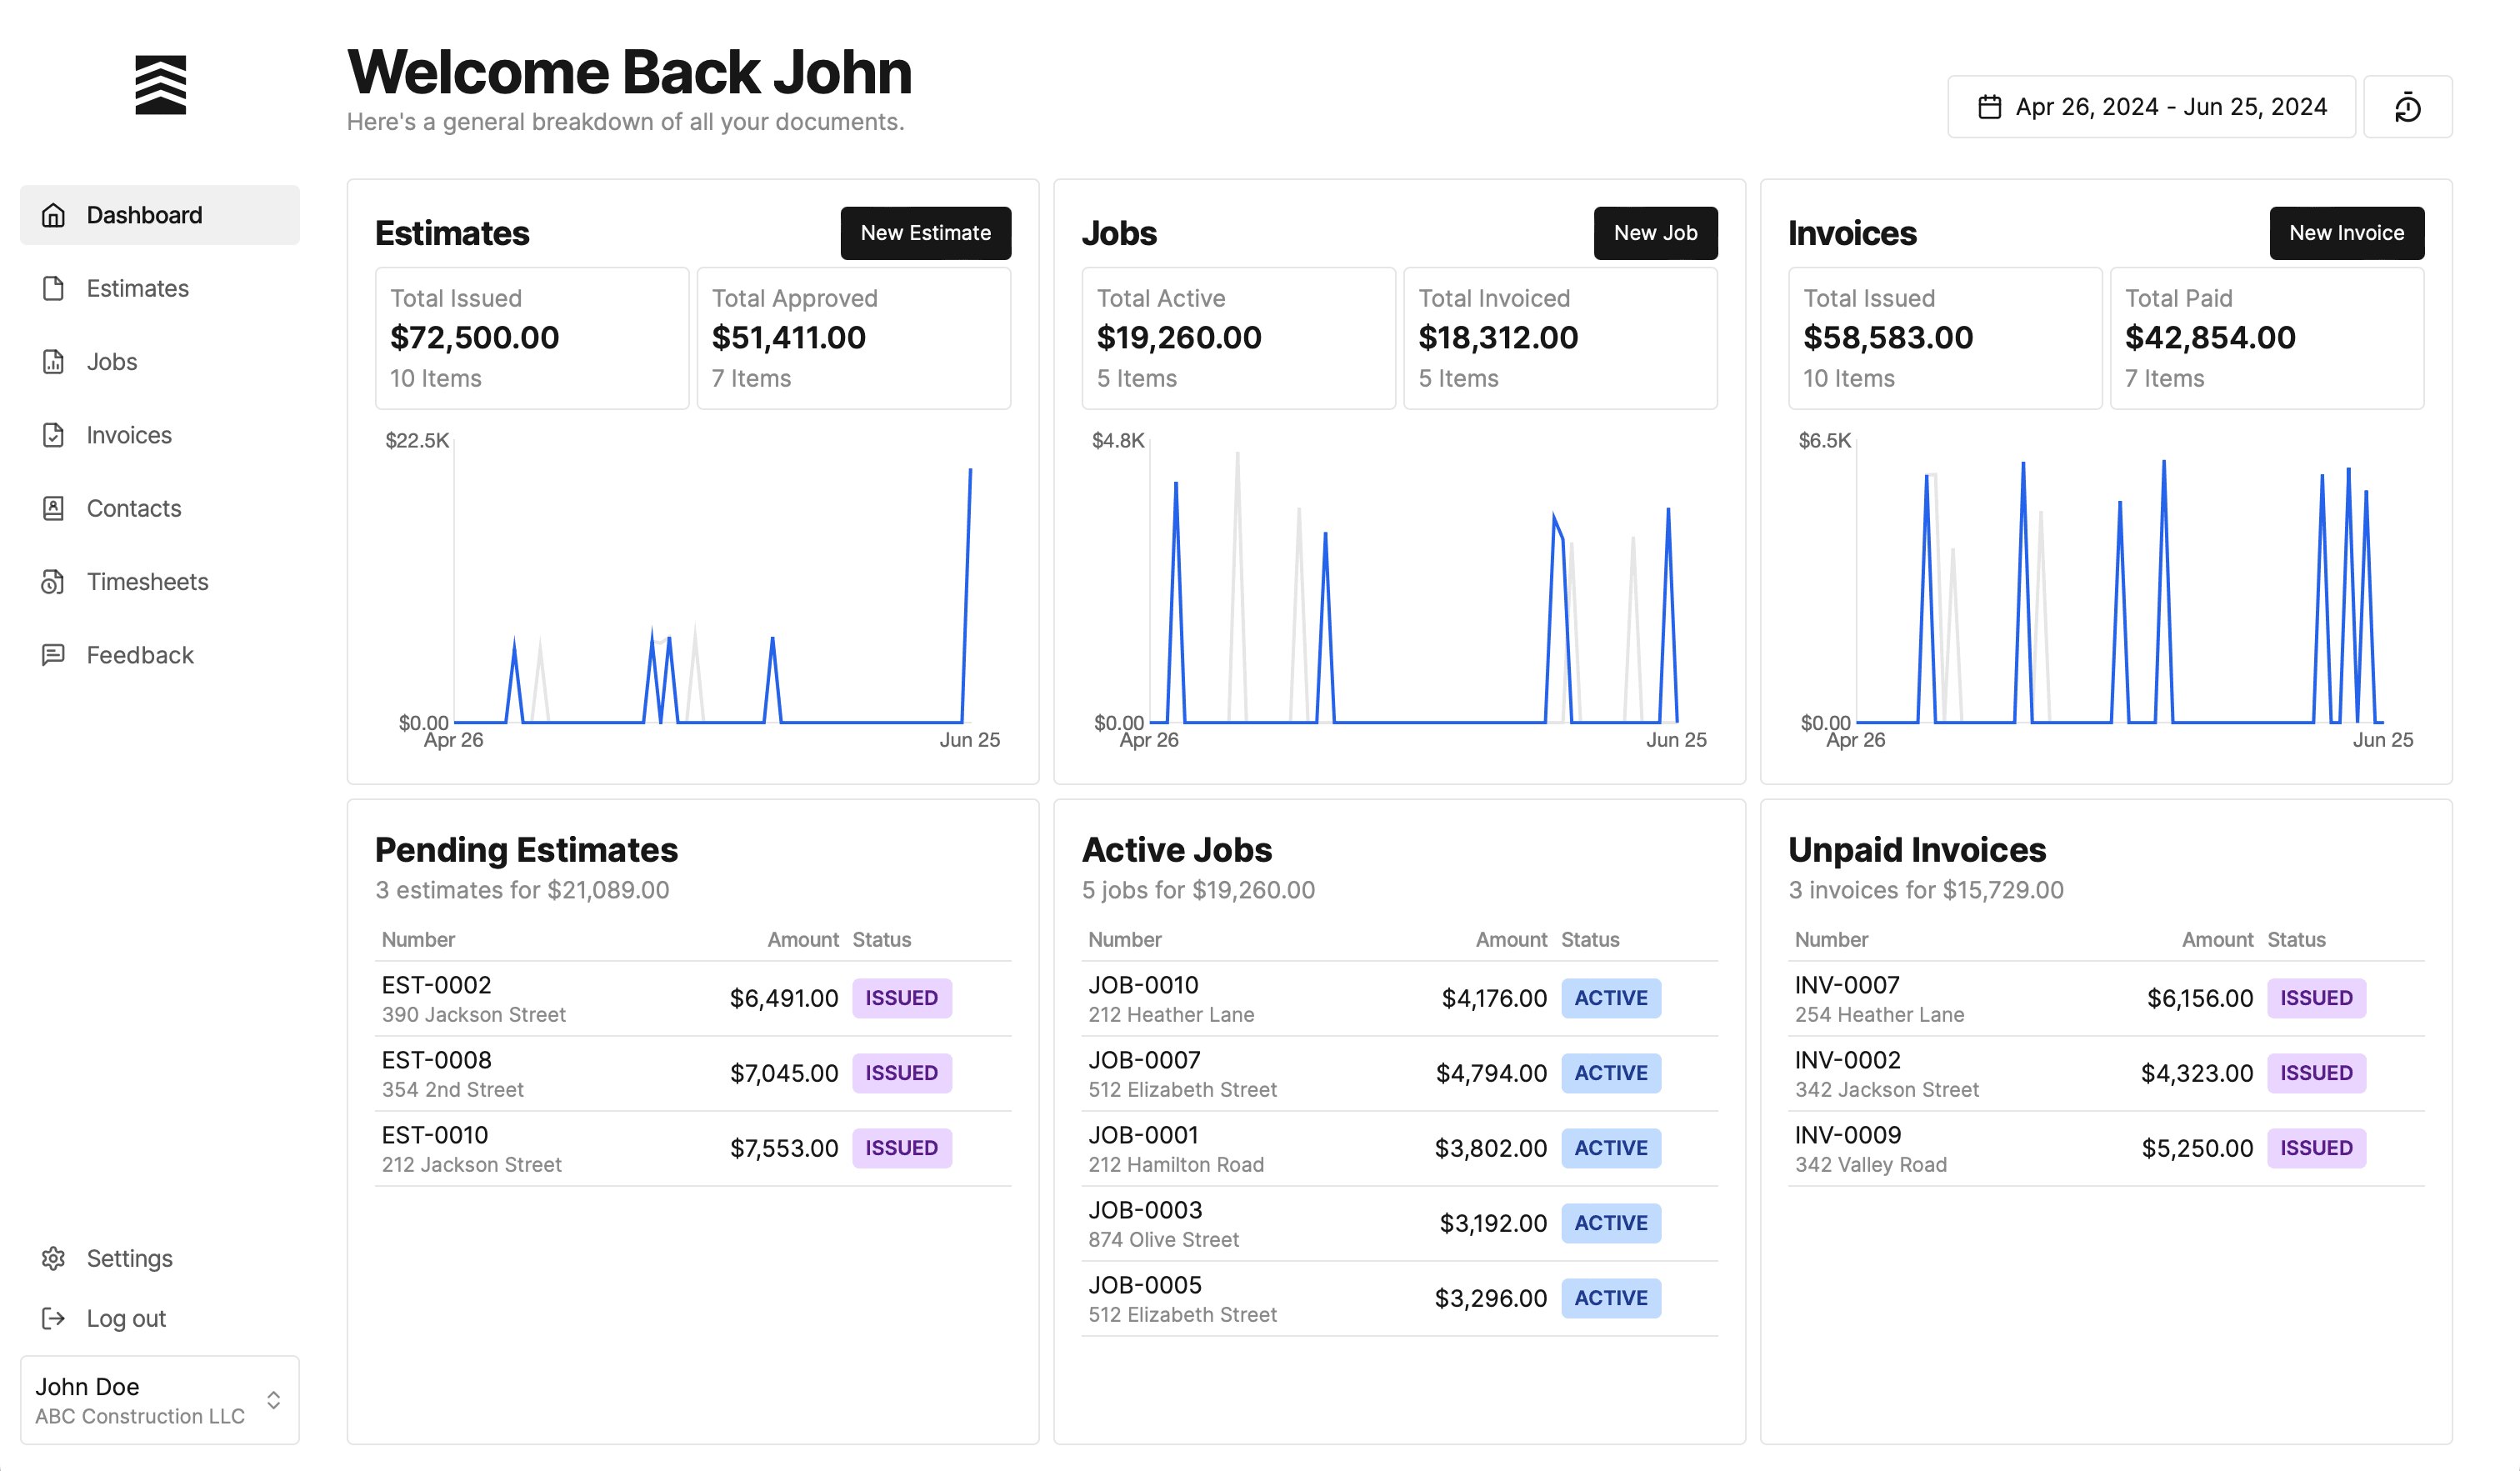Click Total Paid $42,854.00 card
2520x1471 pixels.
2267,338
